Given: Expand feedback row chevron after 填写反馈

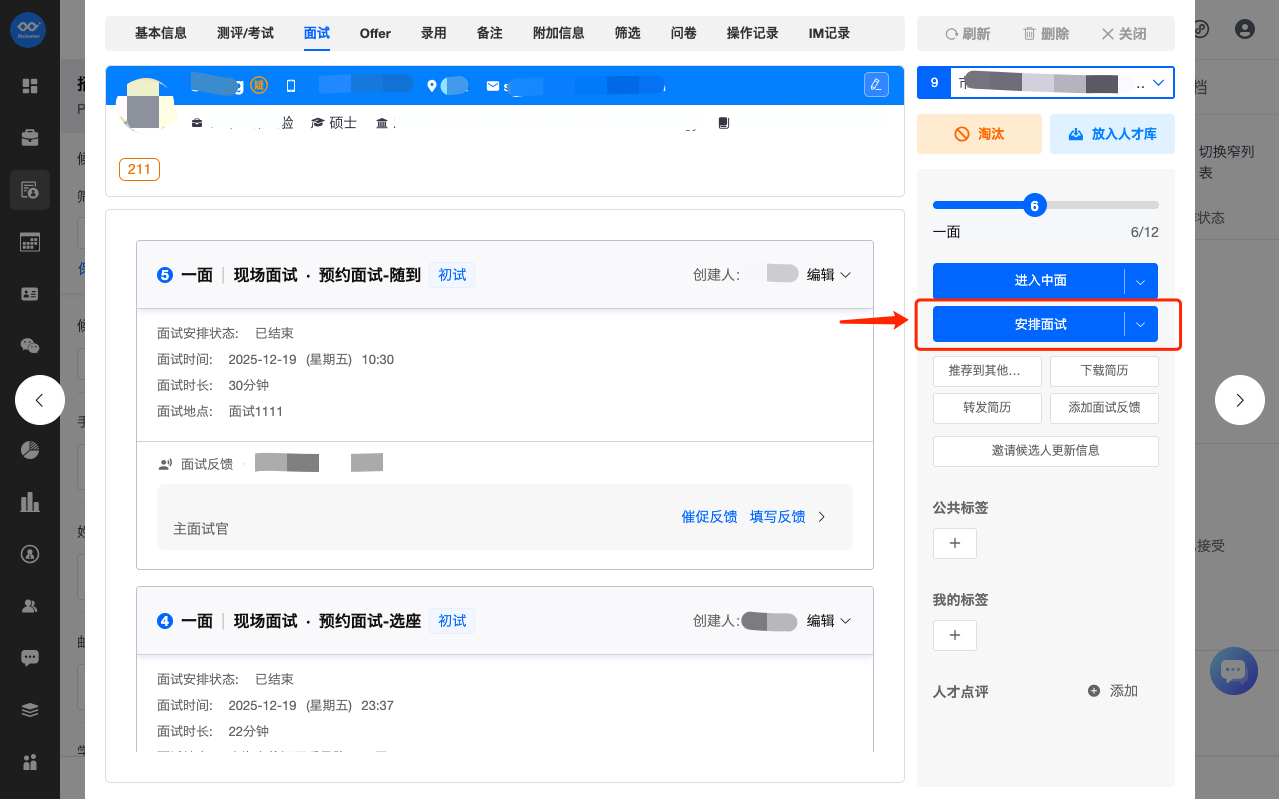Looking at the screenshot, I should [822, 517].
